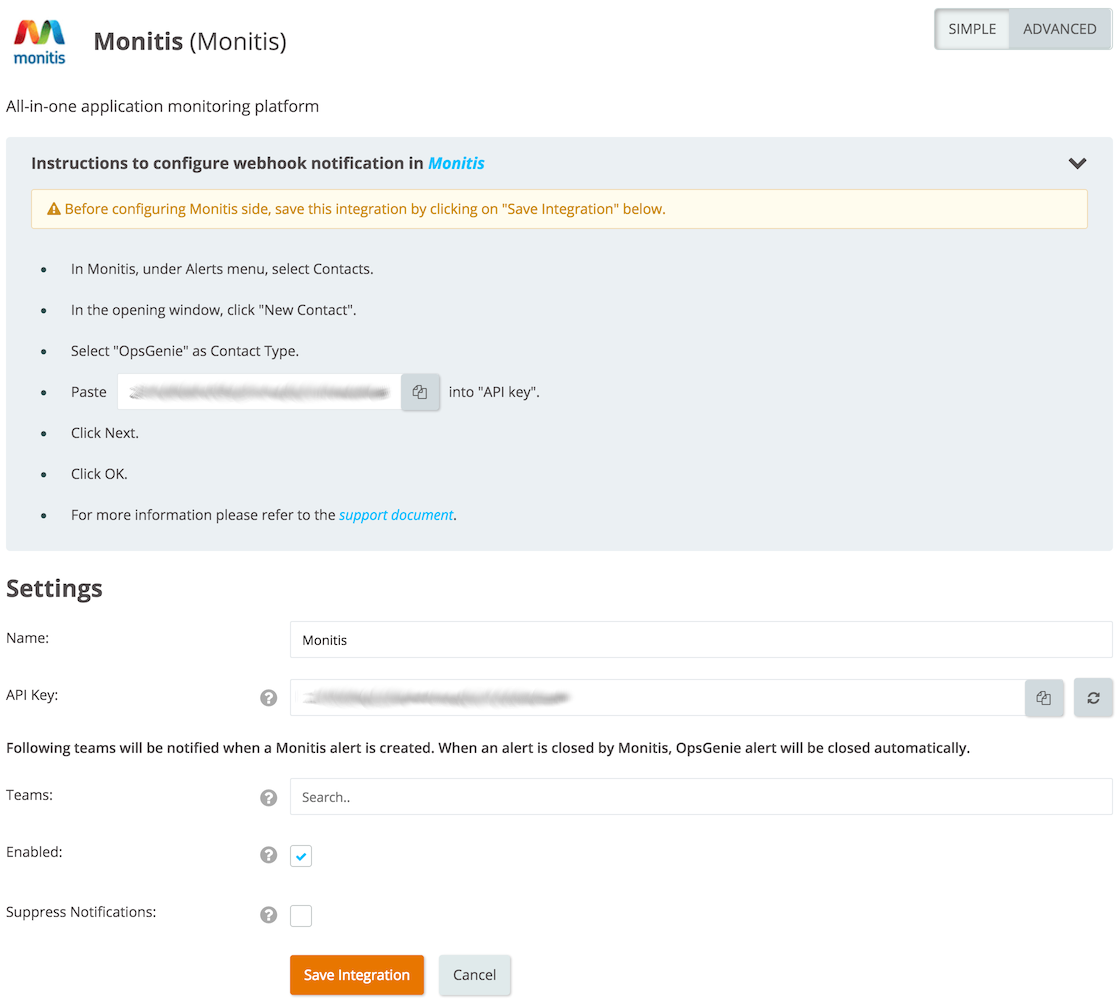Click 'Select "OpsGenie" as Contact Type.' text
The width and height of the screenshot is (1120, 1000).
coord(184,351)
